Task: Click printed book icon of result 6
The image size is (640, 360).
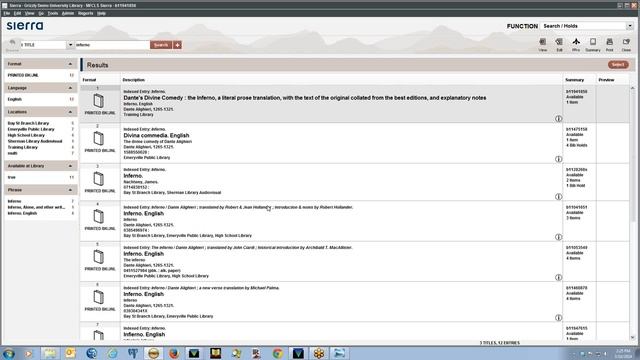Action: click(99, 297)
